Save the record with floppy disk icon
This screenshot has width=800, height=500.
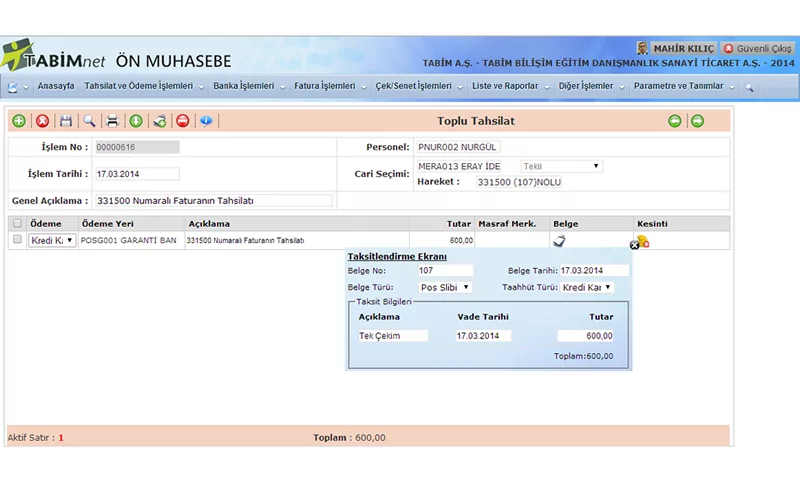[x=66, y=121]
